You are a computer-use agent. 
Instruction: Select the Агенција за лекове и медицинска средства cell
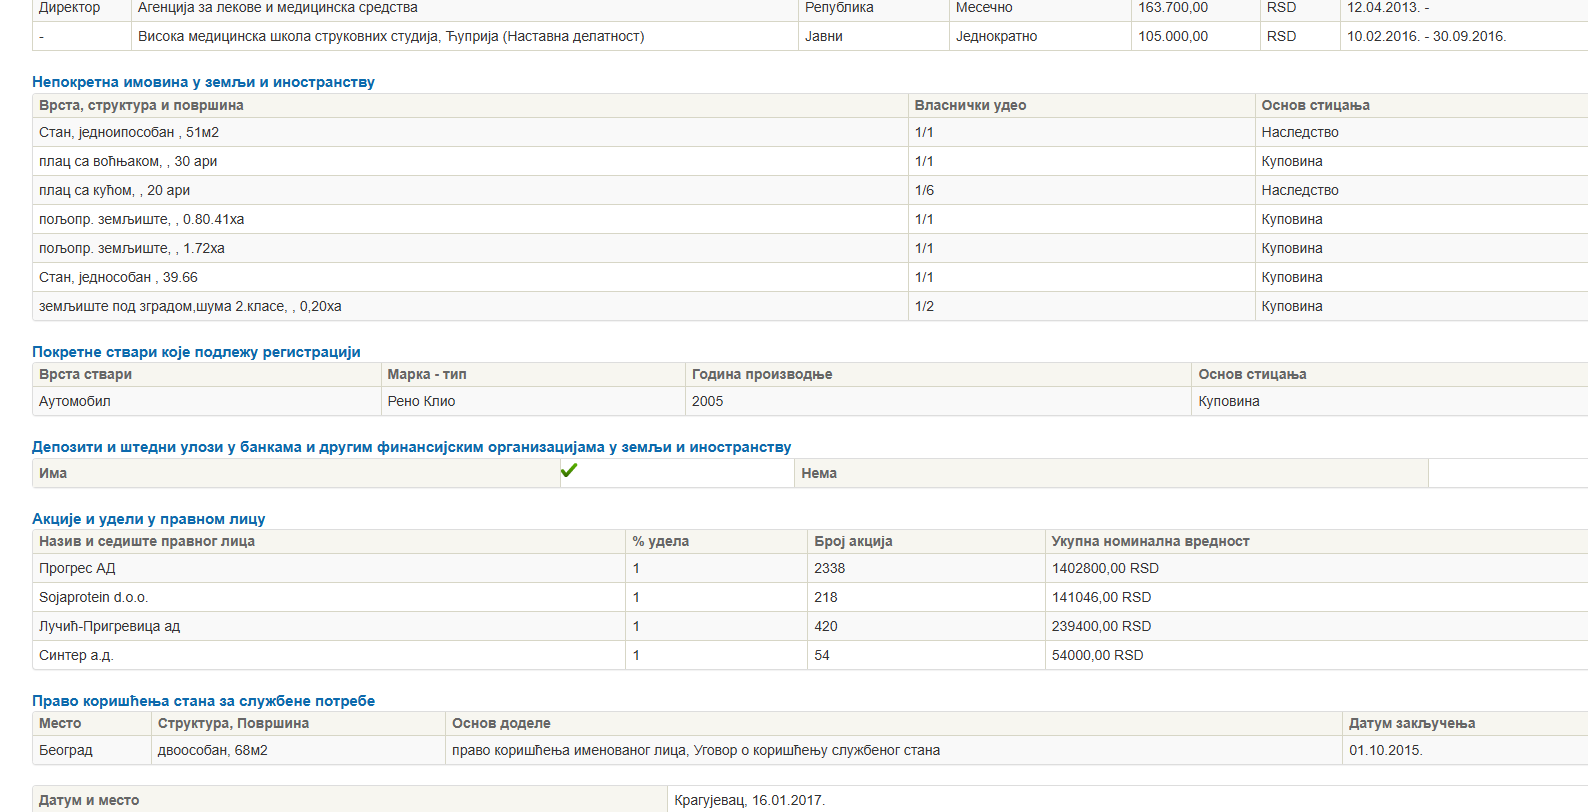tap(278, 8)
